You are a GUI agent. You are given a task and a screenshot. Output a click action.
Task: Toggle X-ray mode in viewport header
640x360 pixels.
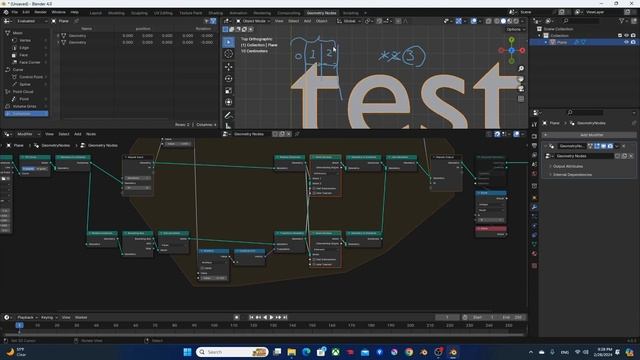[488, 21]
